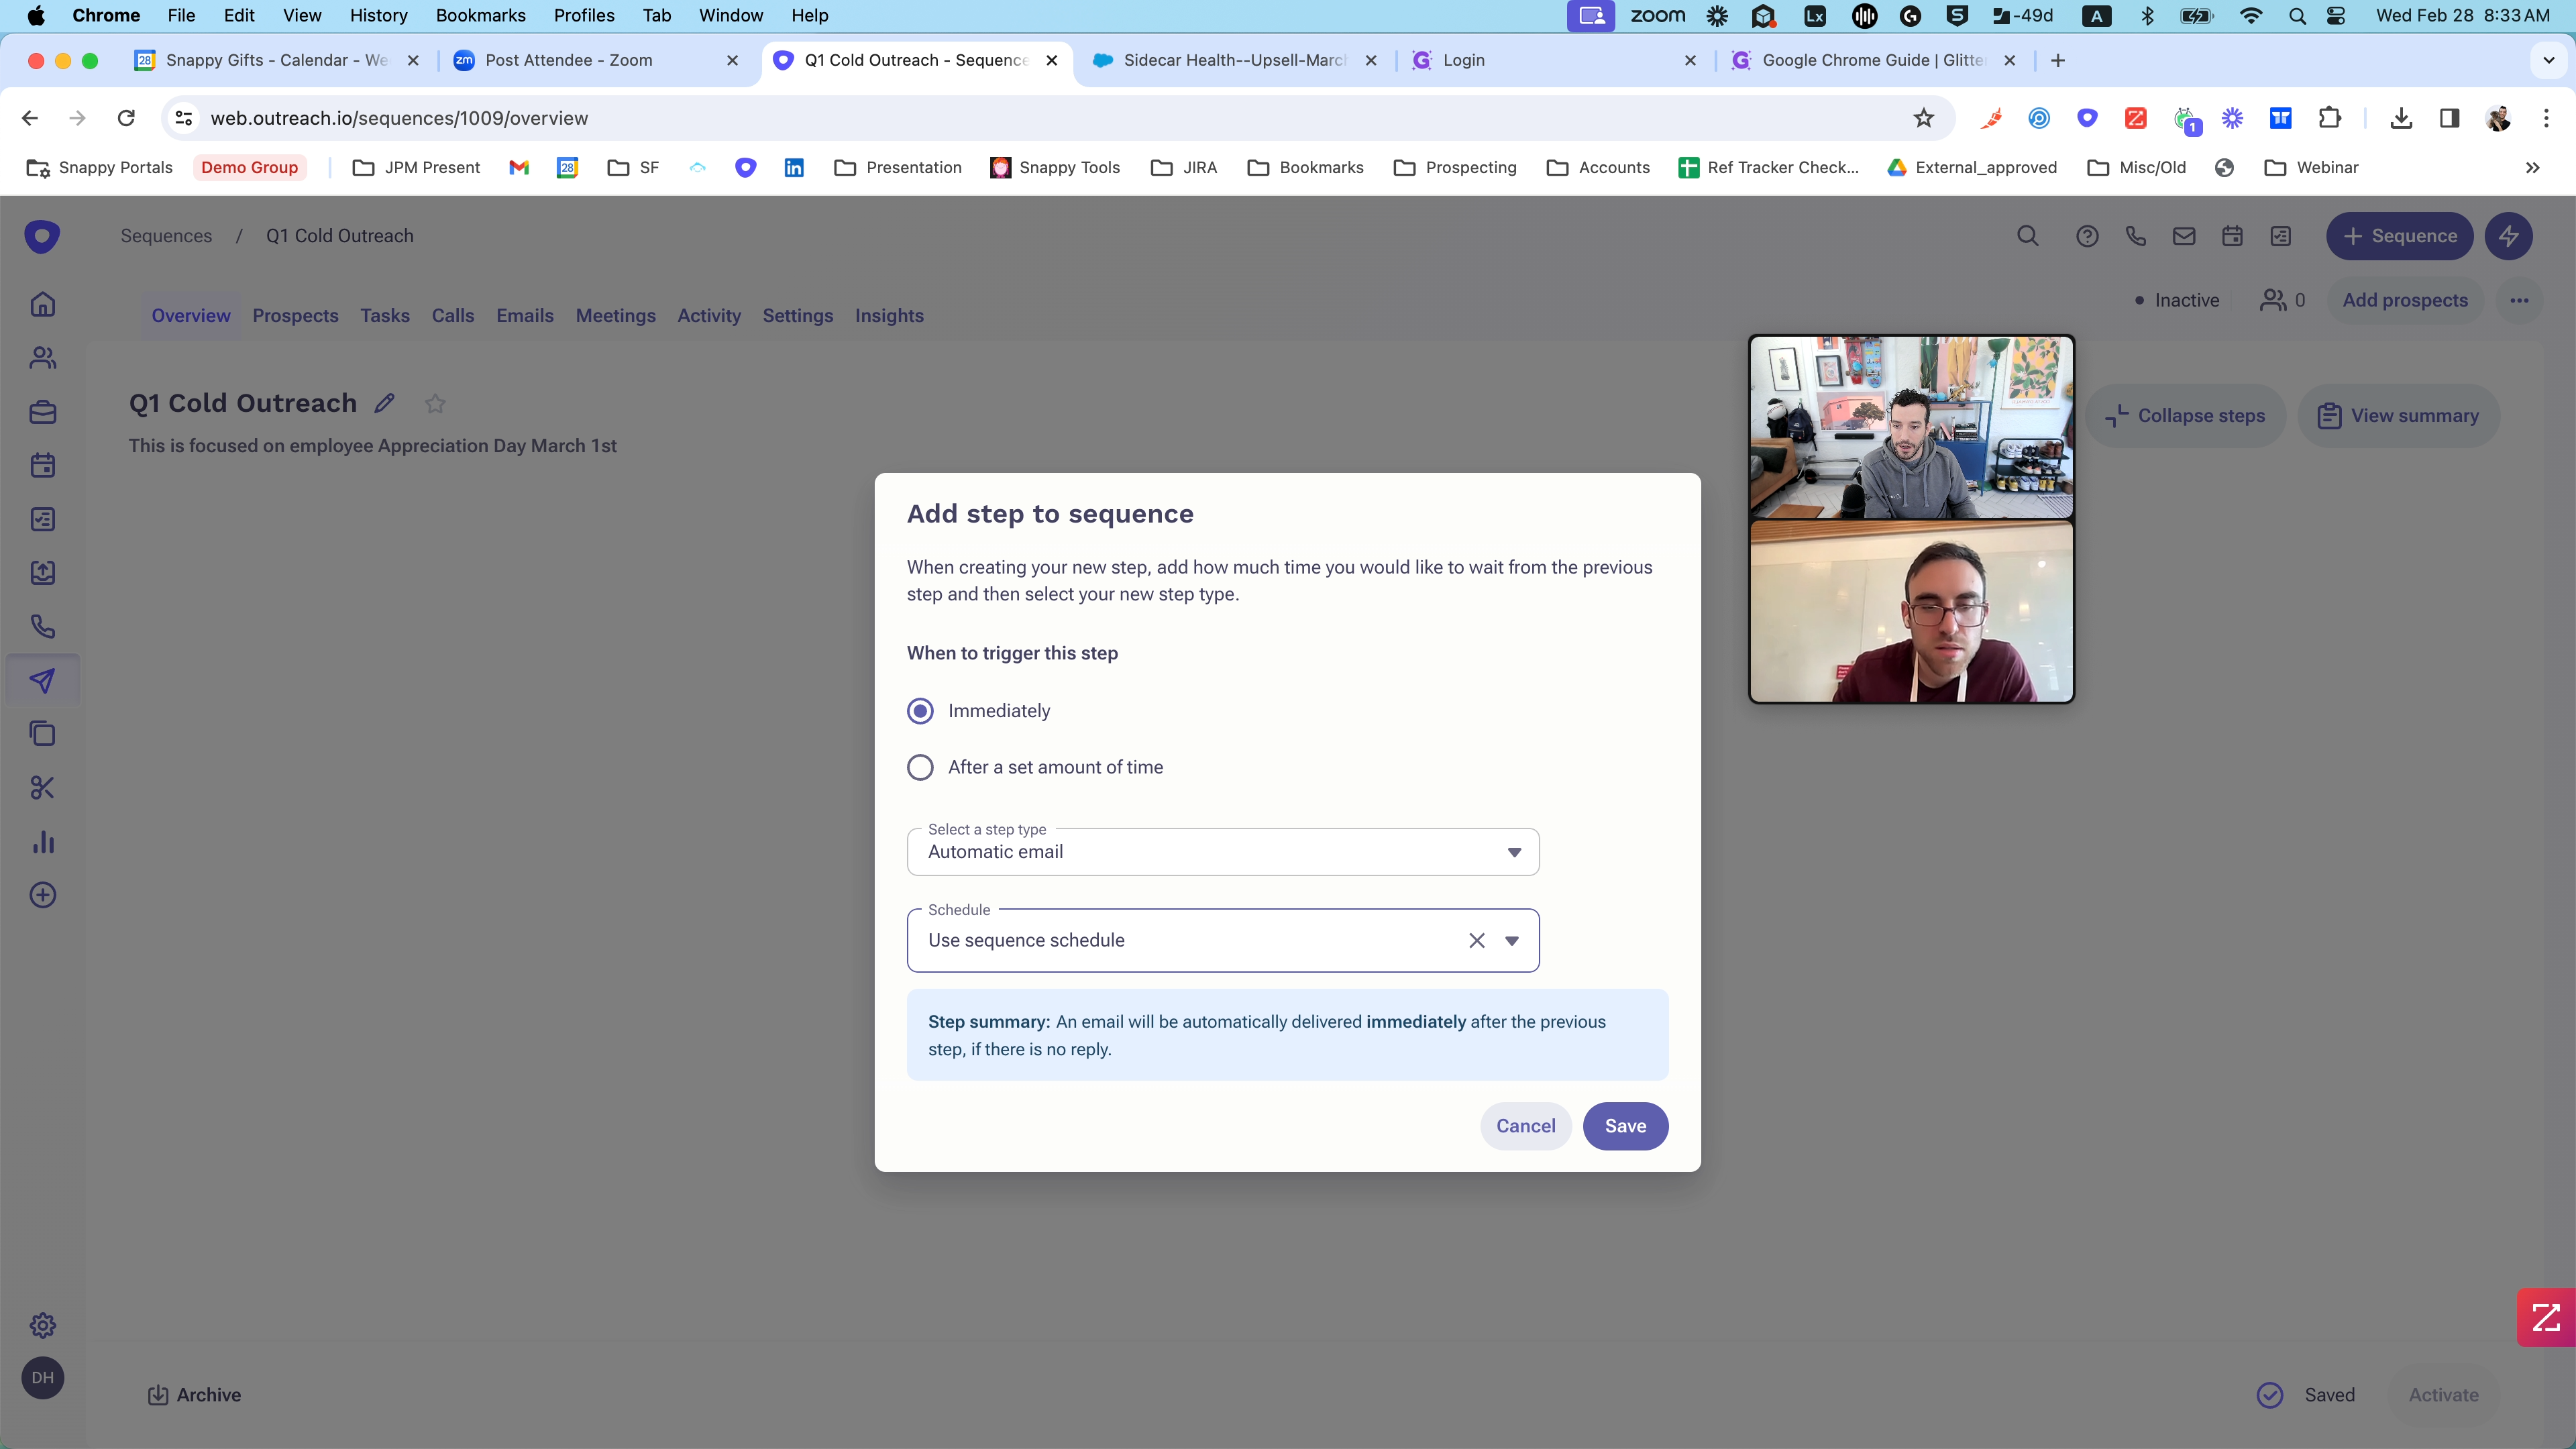Open settings gear in Outreach sidebar

42,1326
